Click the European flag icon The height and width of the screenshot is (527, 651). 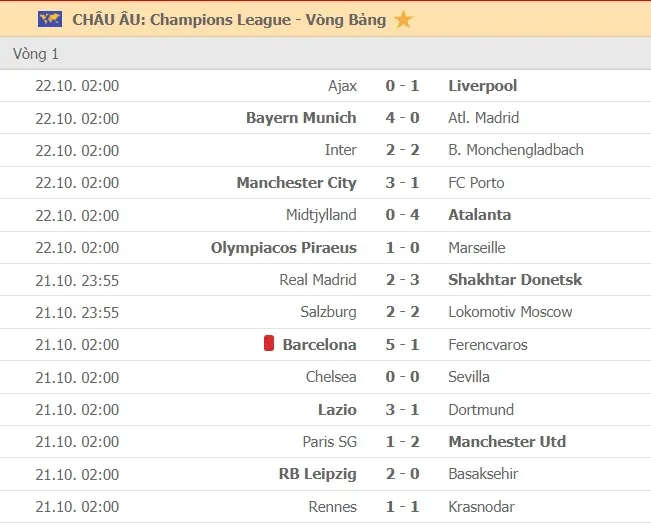click(49, 20)
